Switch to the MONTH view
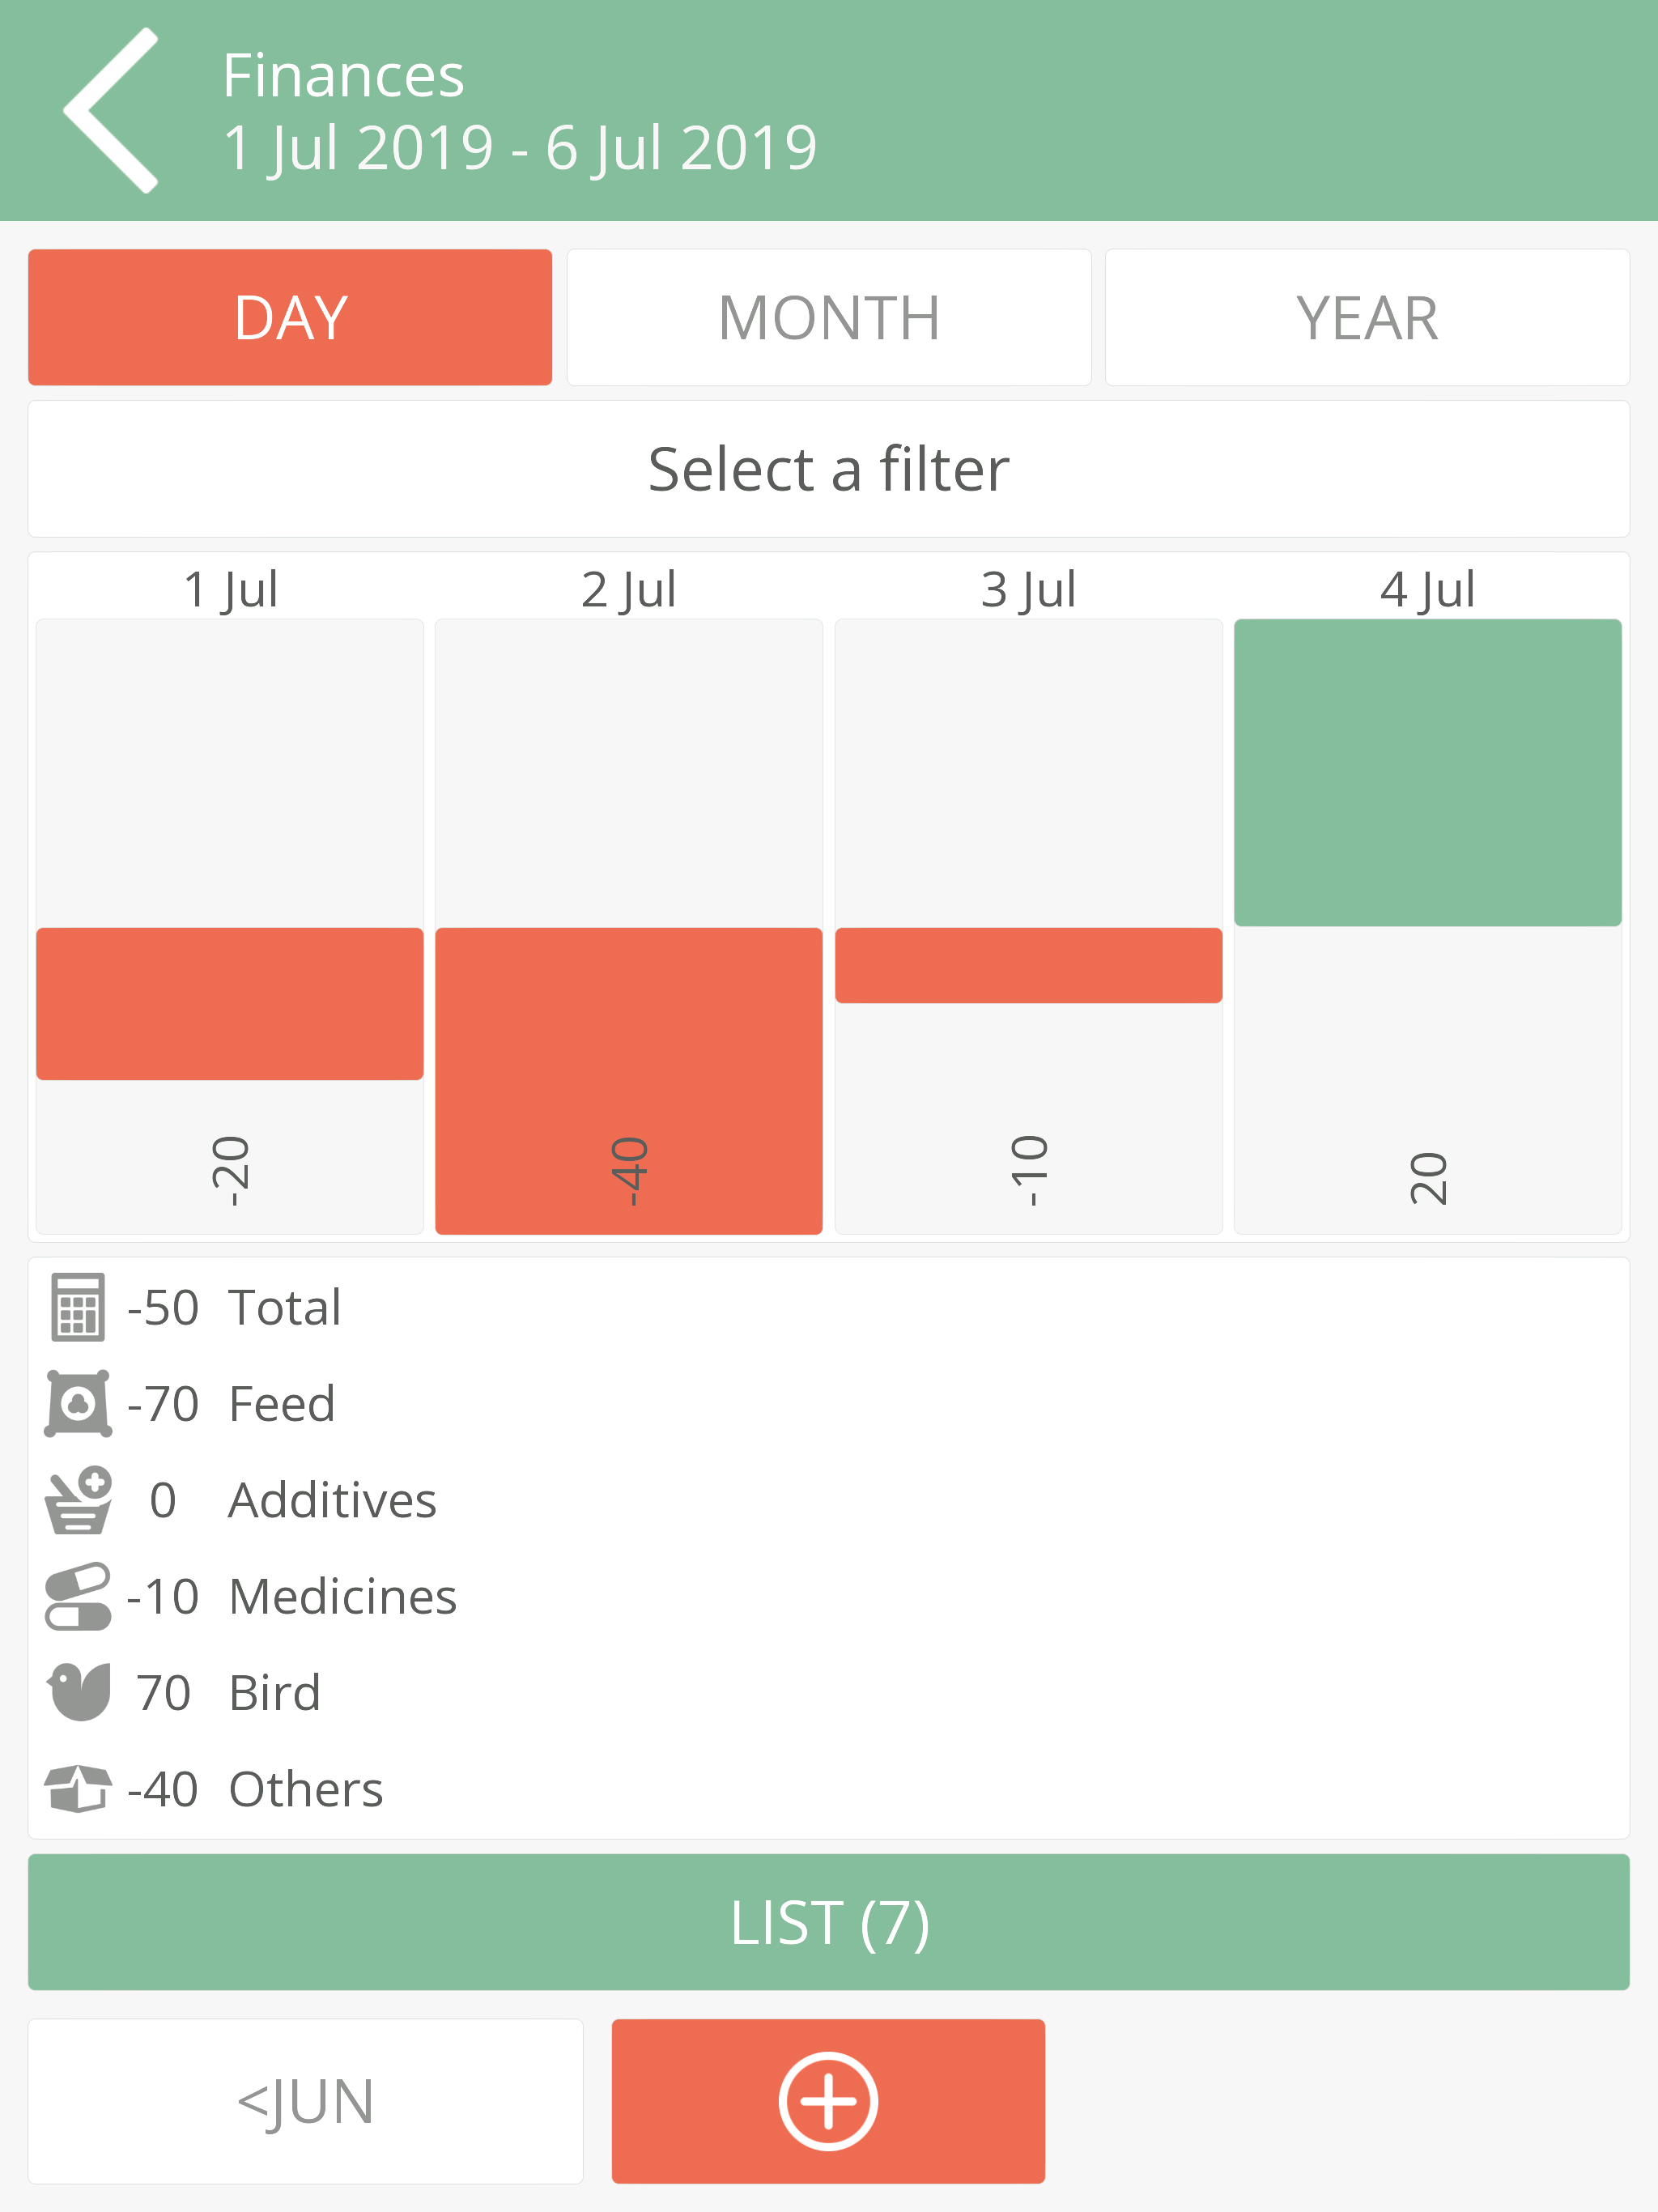Viewport: 1658px width, 2212px height. click(829, 317)
